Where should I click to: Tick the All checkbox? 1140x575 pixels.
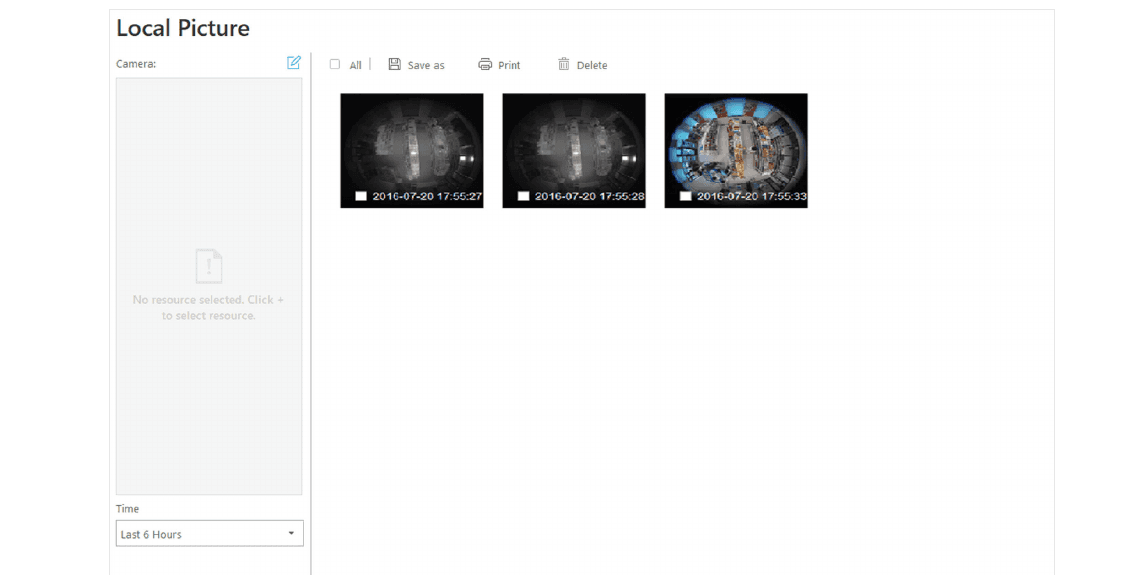(334, 64)
